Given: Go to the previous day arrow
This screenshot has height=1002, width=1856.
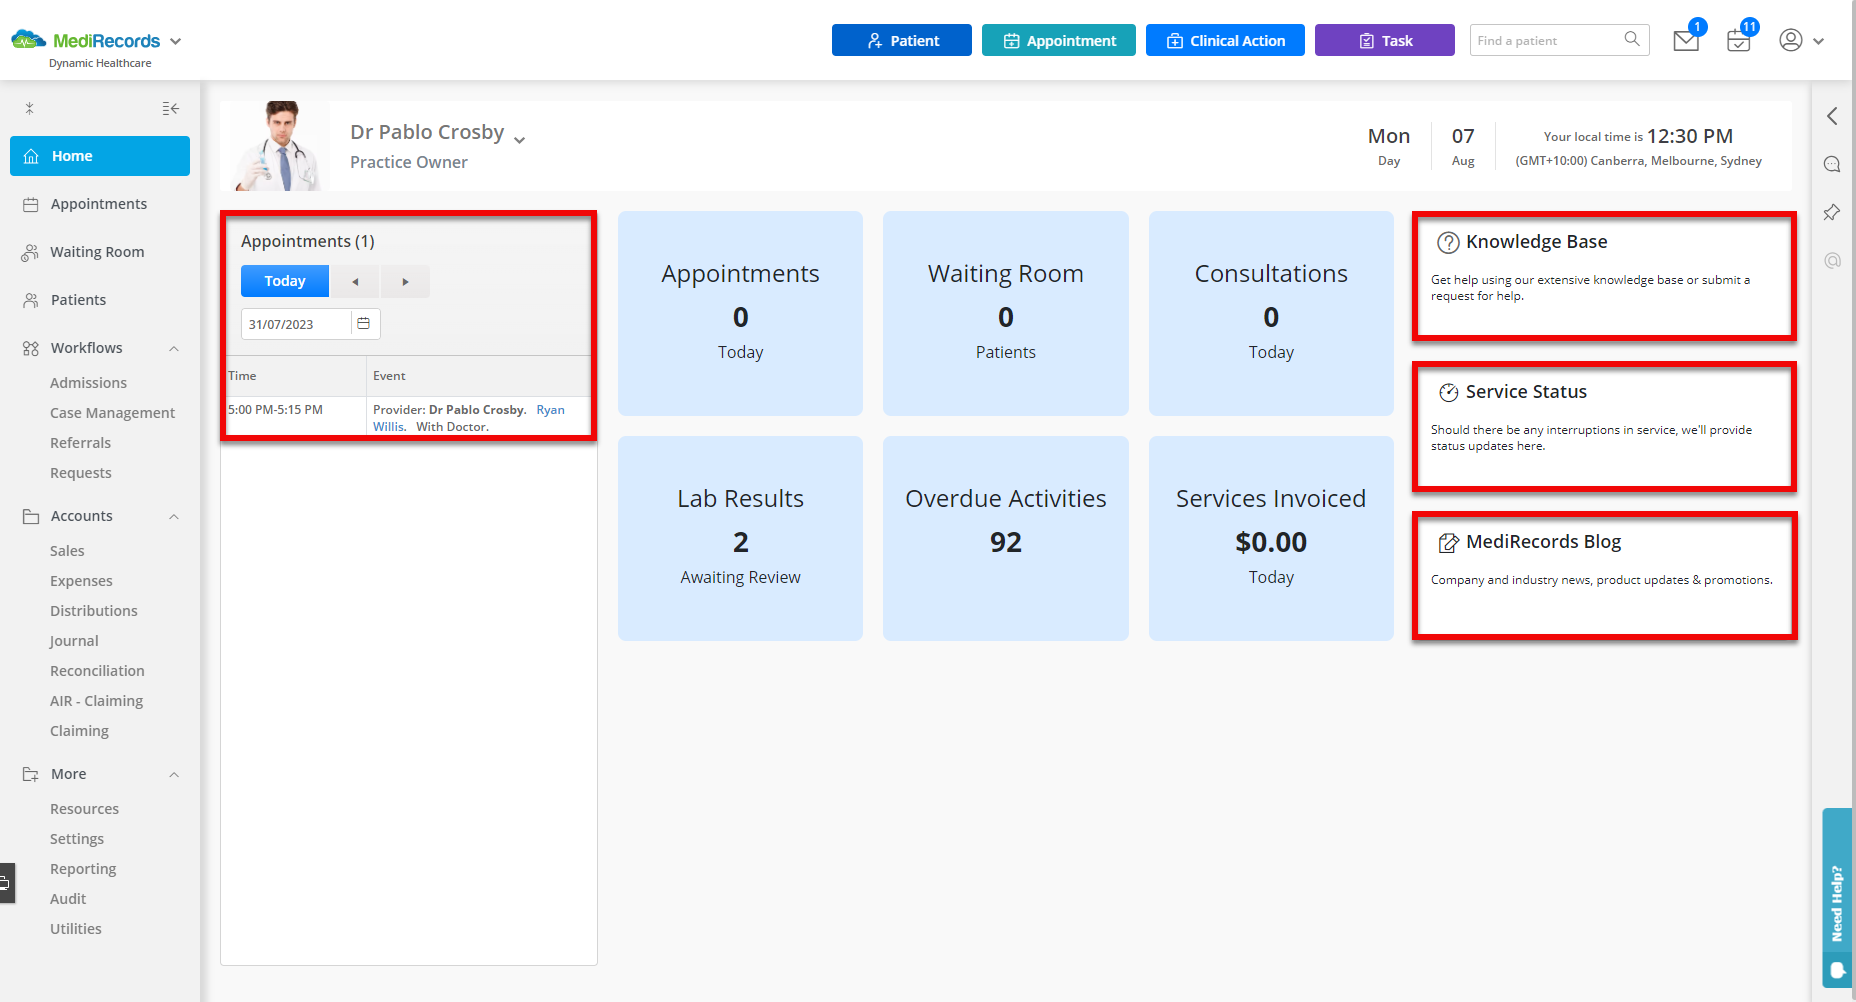Looking at the screenshot, I should coord(355,282).
